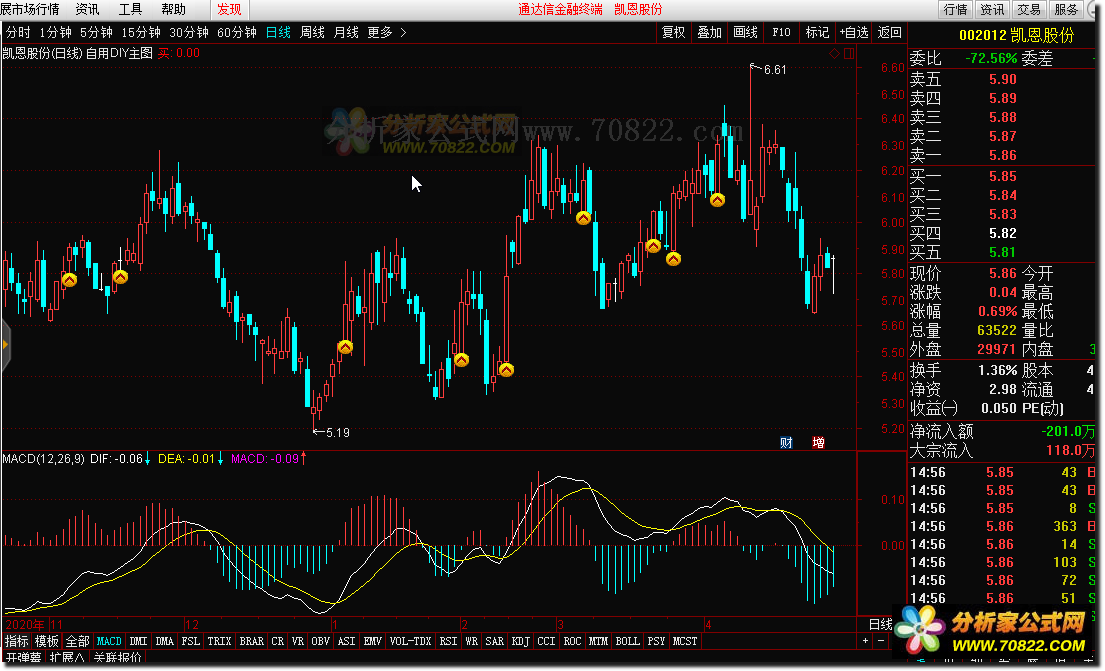This screenshot has width=1105, height=671.
Task: Click the 买四 5.82 order book row
Action: pos(1001,233)
